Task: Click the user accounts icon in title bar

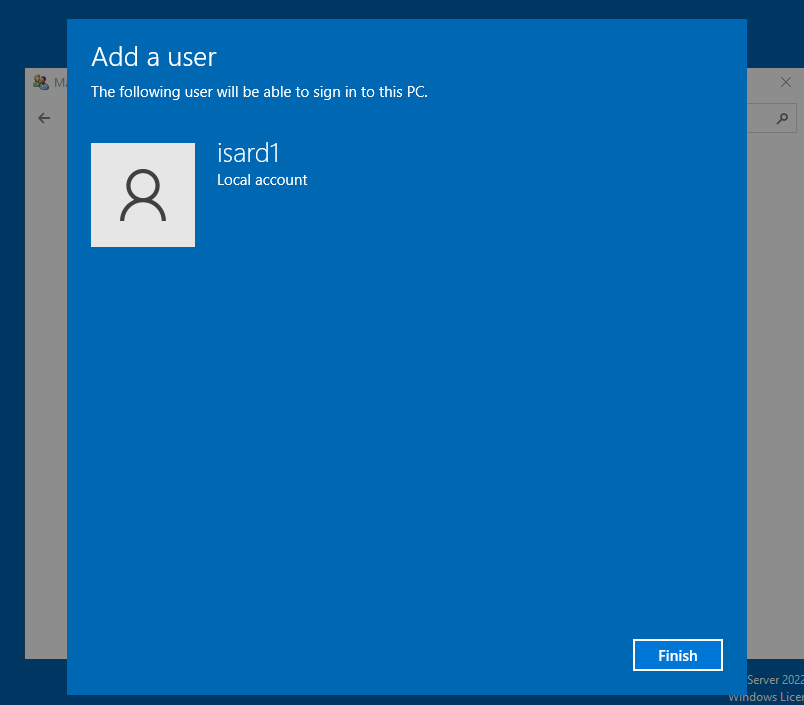Action: (x=41, y=82)
